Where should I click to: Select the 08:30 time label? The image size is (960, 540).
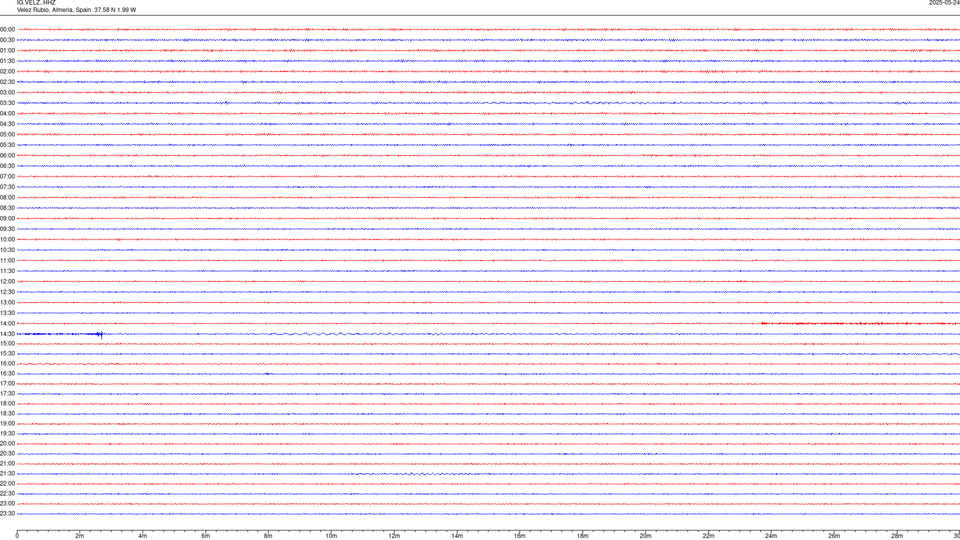pos(7,208)
